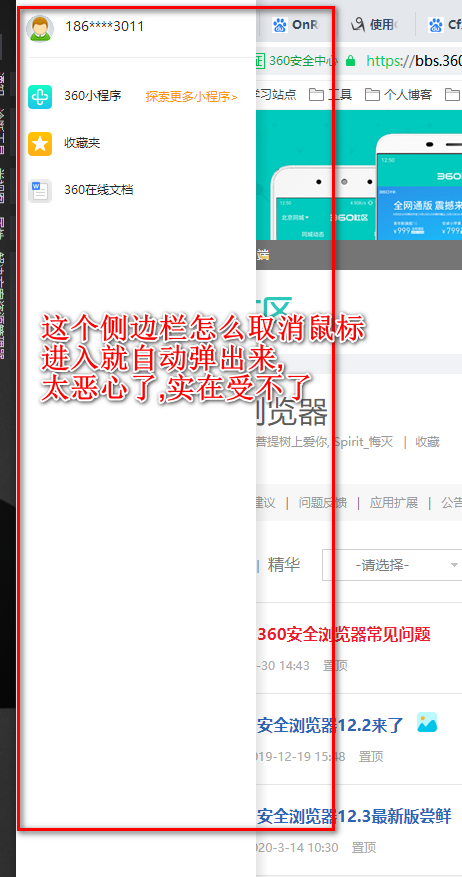Viewport: 462px width, 877px height.
Task: Open 探索更多小程序 link
Action: 191,97
